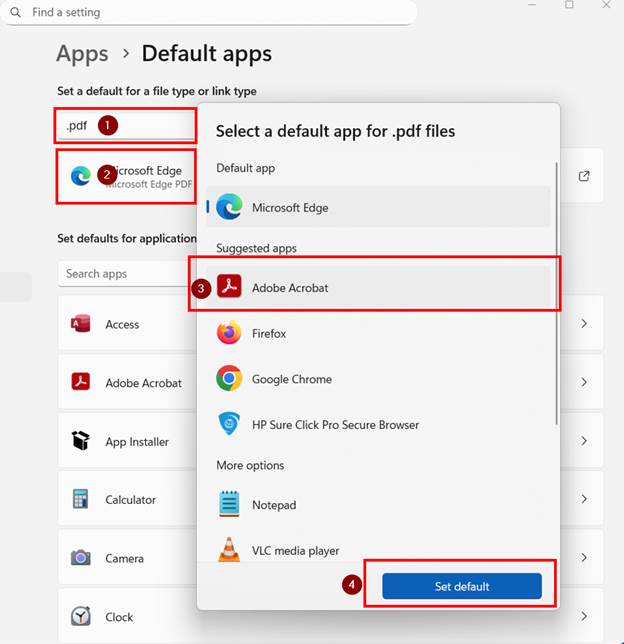The width and height of the screenshot is (624, 644).
Task: Click the Camera icon
Action: point(81,557)
